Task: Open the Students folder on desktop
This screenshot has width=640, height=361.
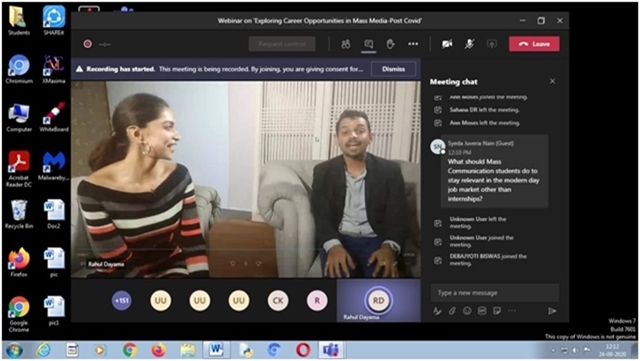Action: pyautogui.click(x=19, y=20)
